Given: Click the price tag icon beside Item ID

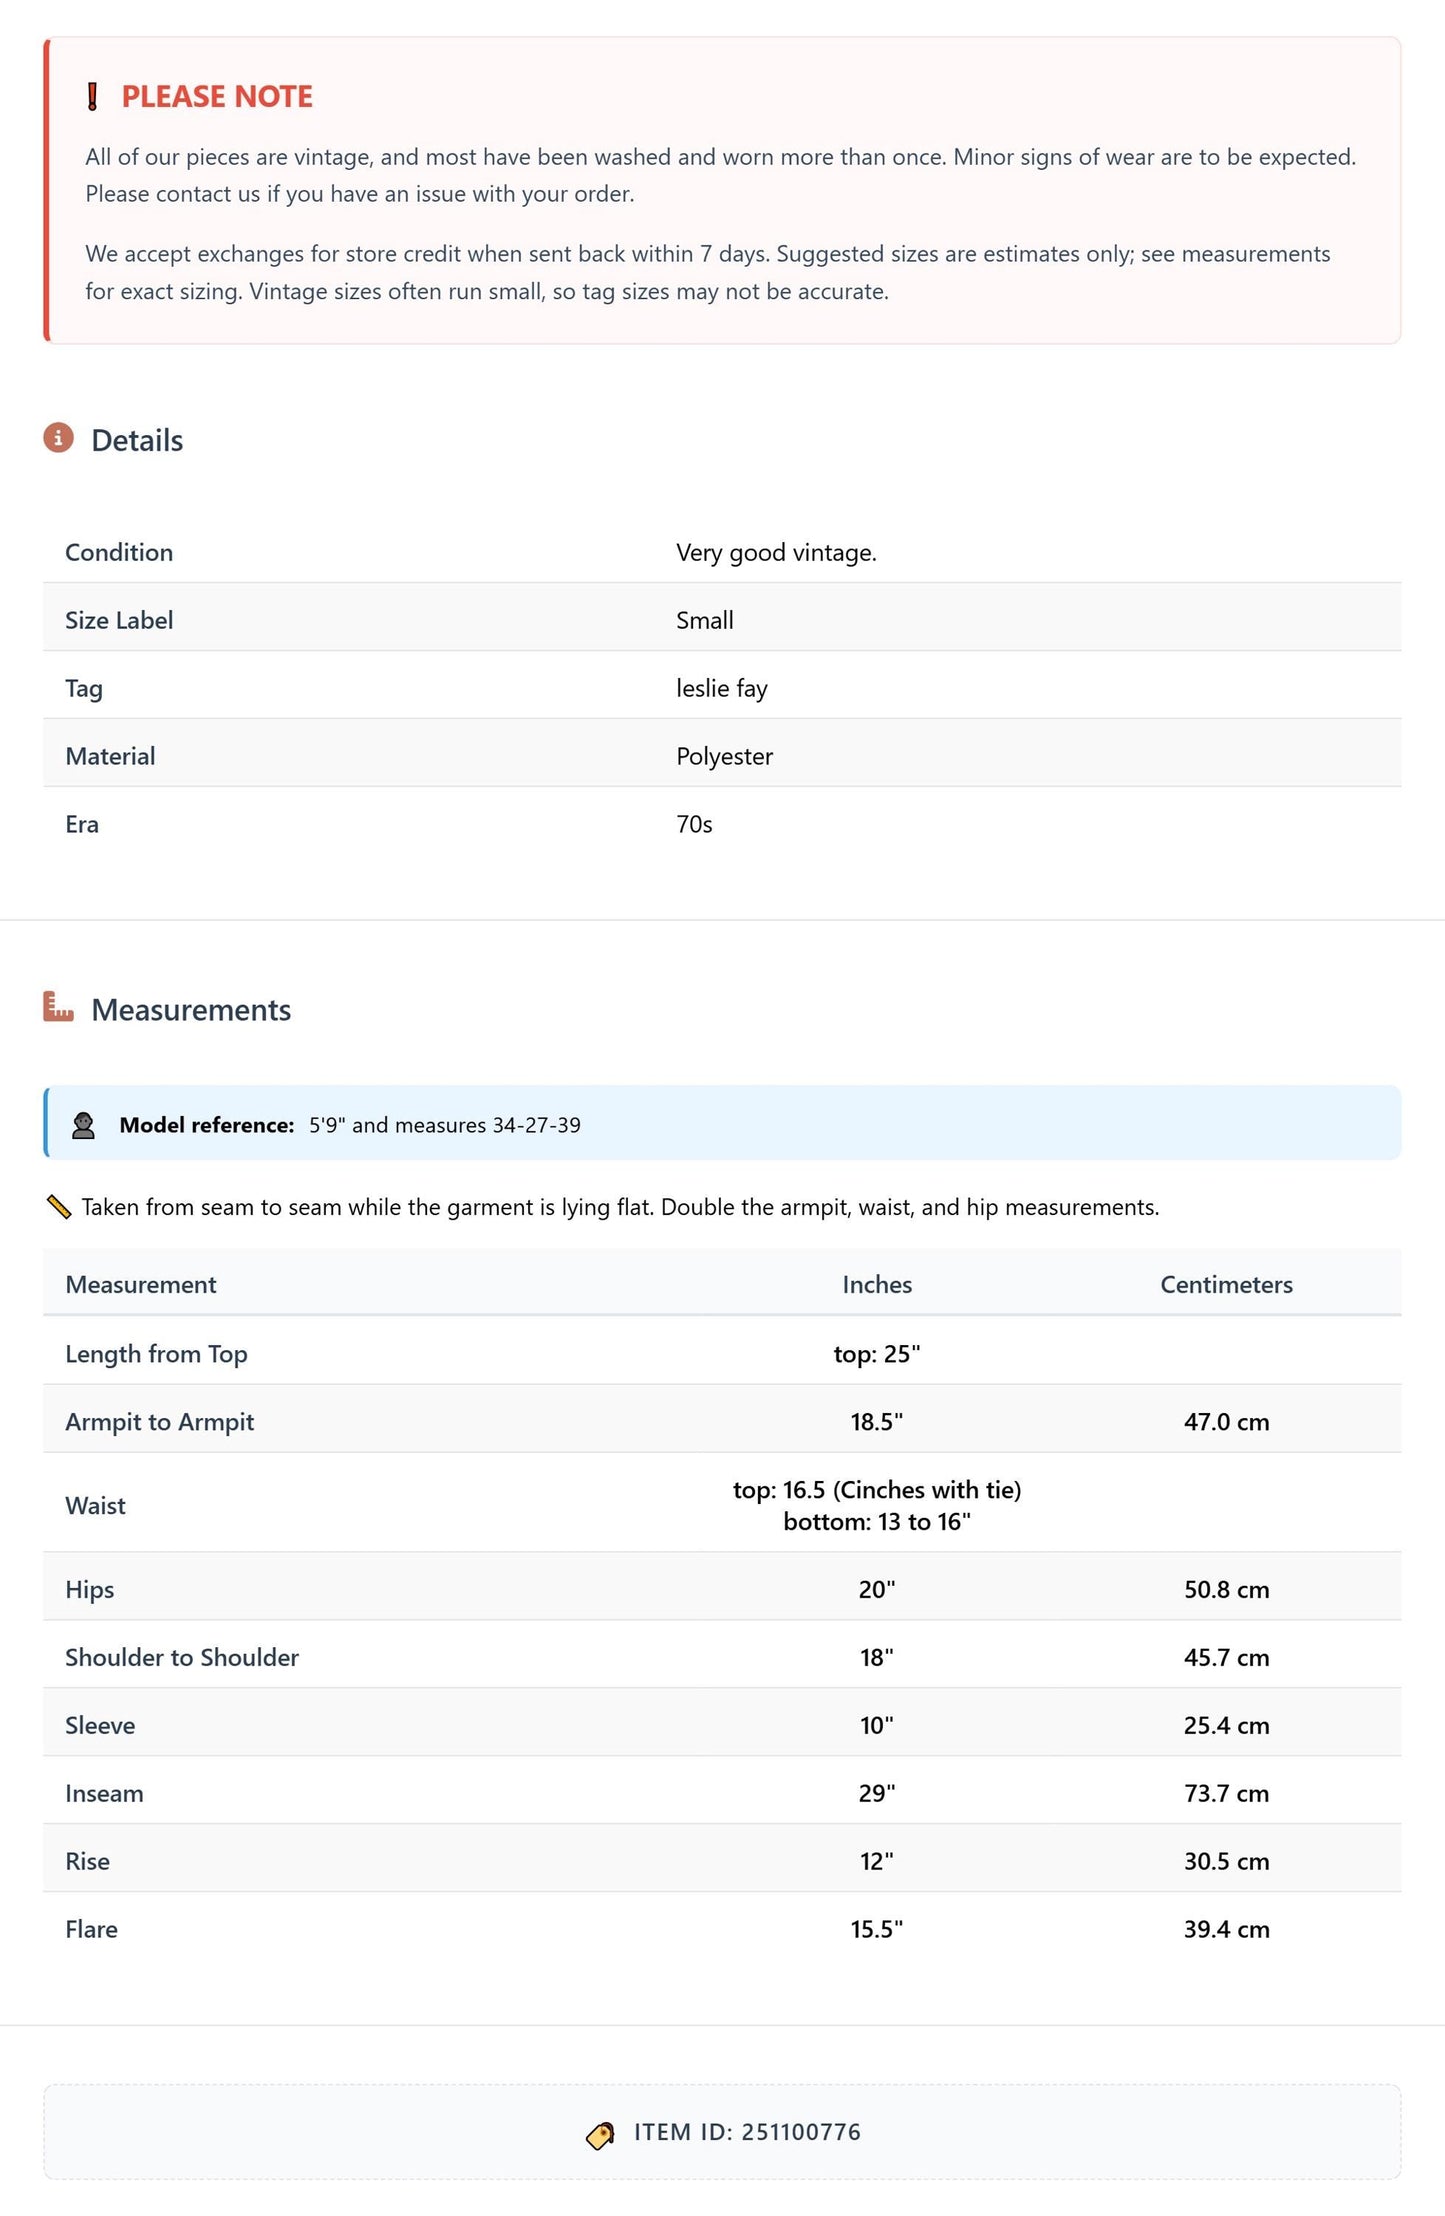Looking at the screenshot, I should coord(600,2135).
